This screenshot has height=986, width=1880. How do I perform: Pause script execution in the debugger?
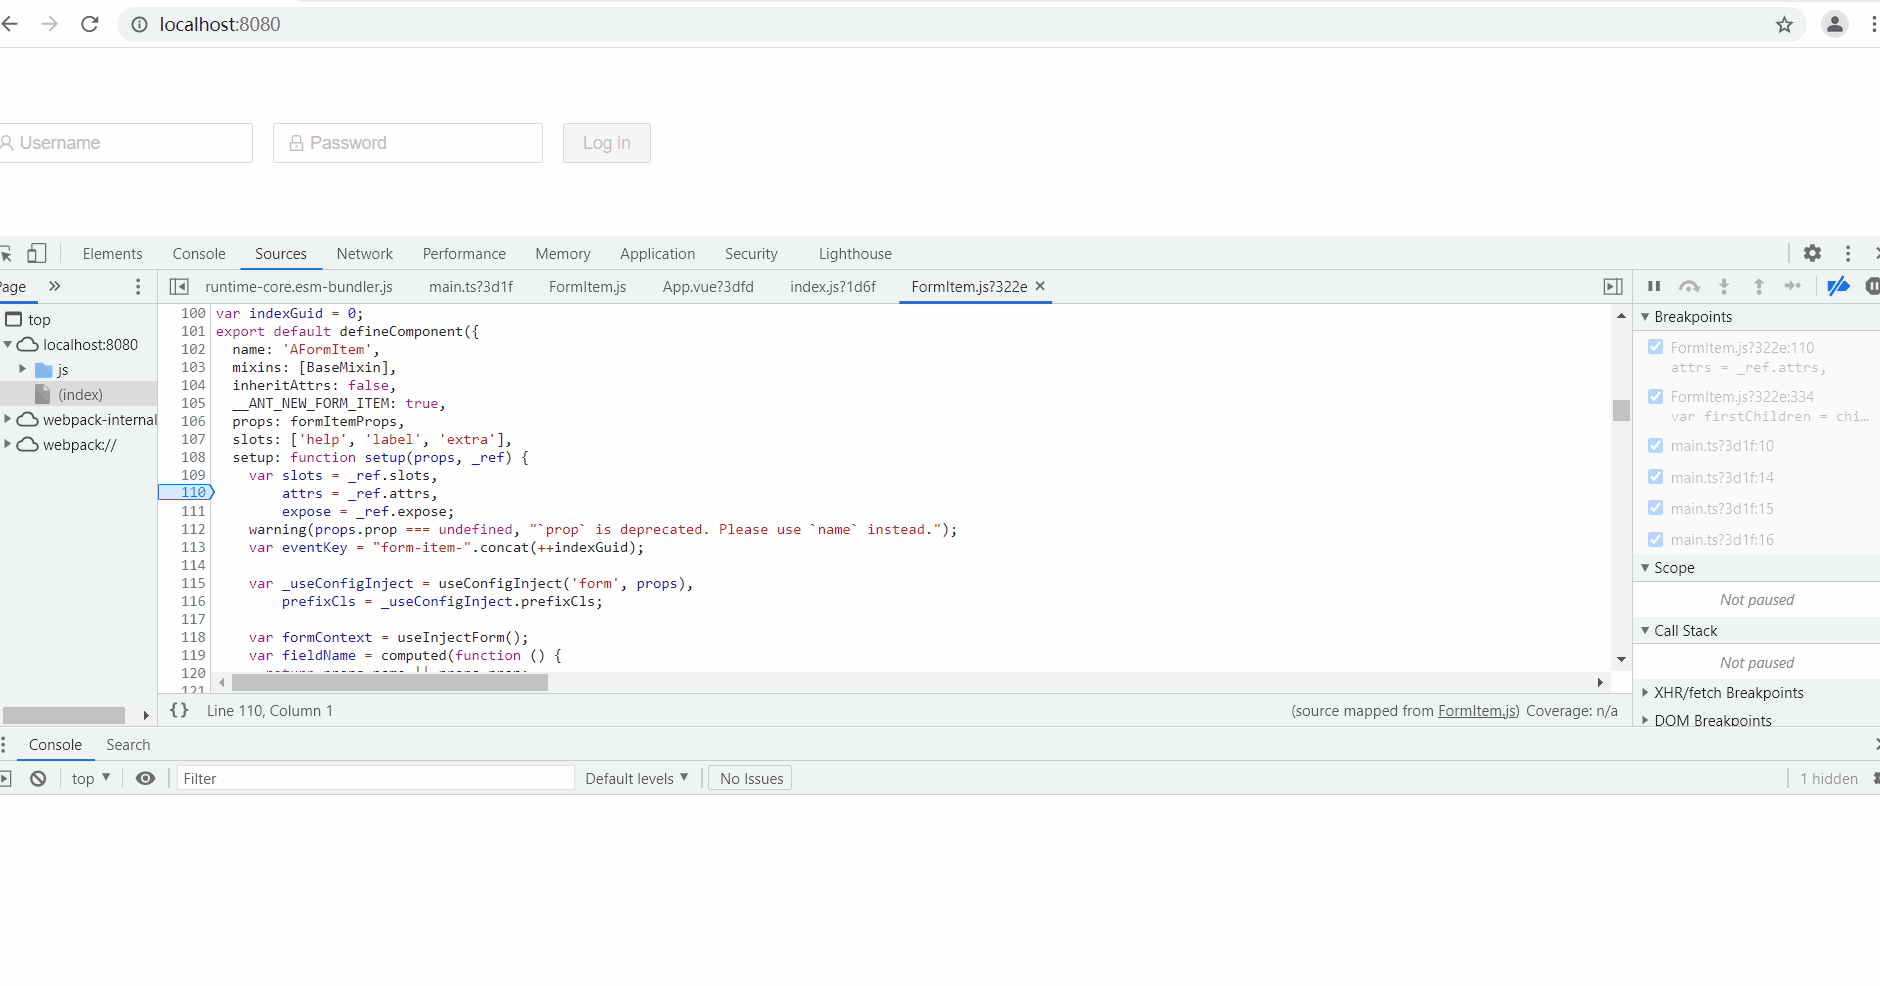point(1654,287)
